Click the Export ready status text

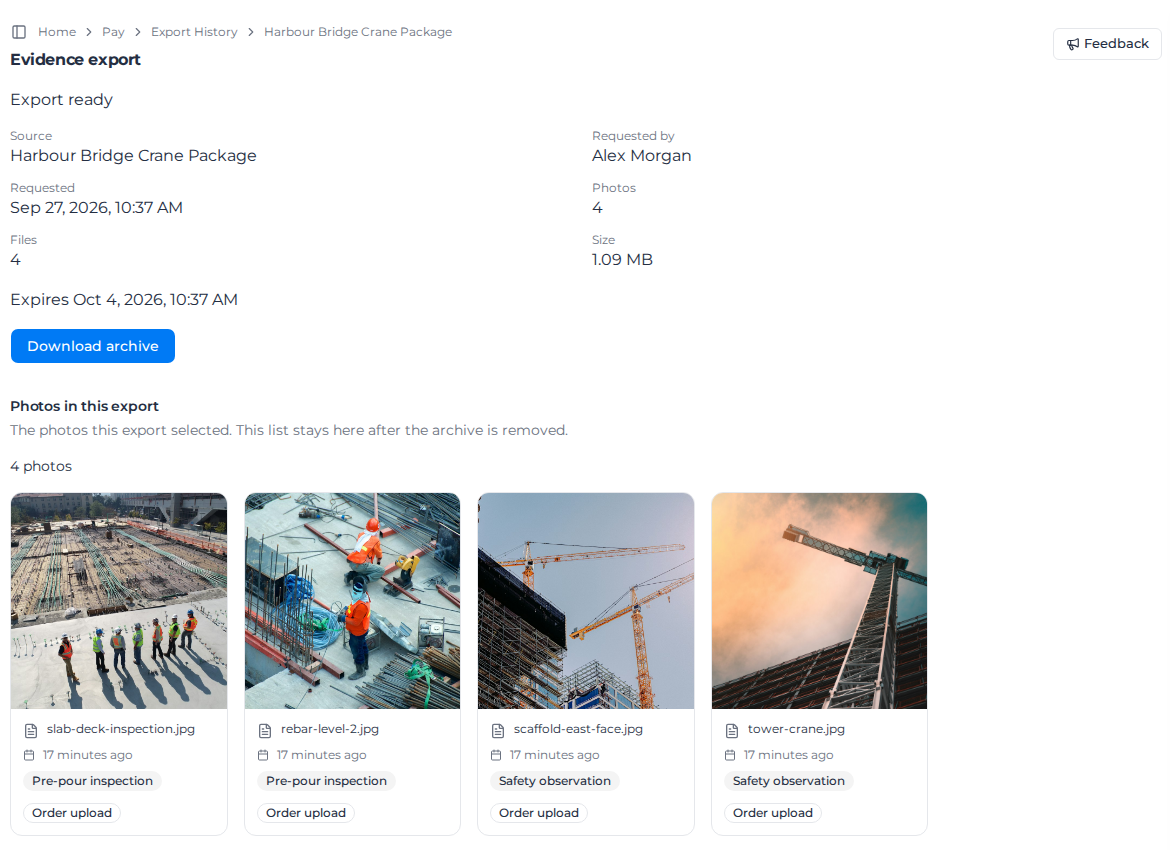tap(61, 99)
